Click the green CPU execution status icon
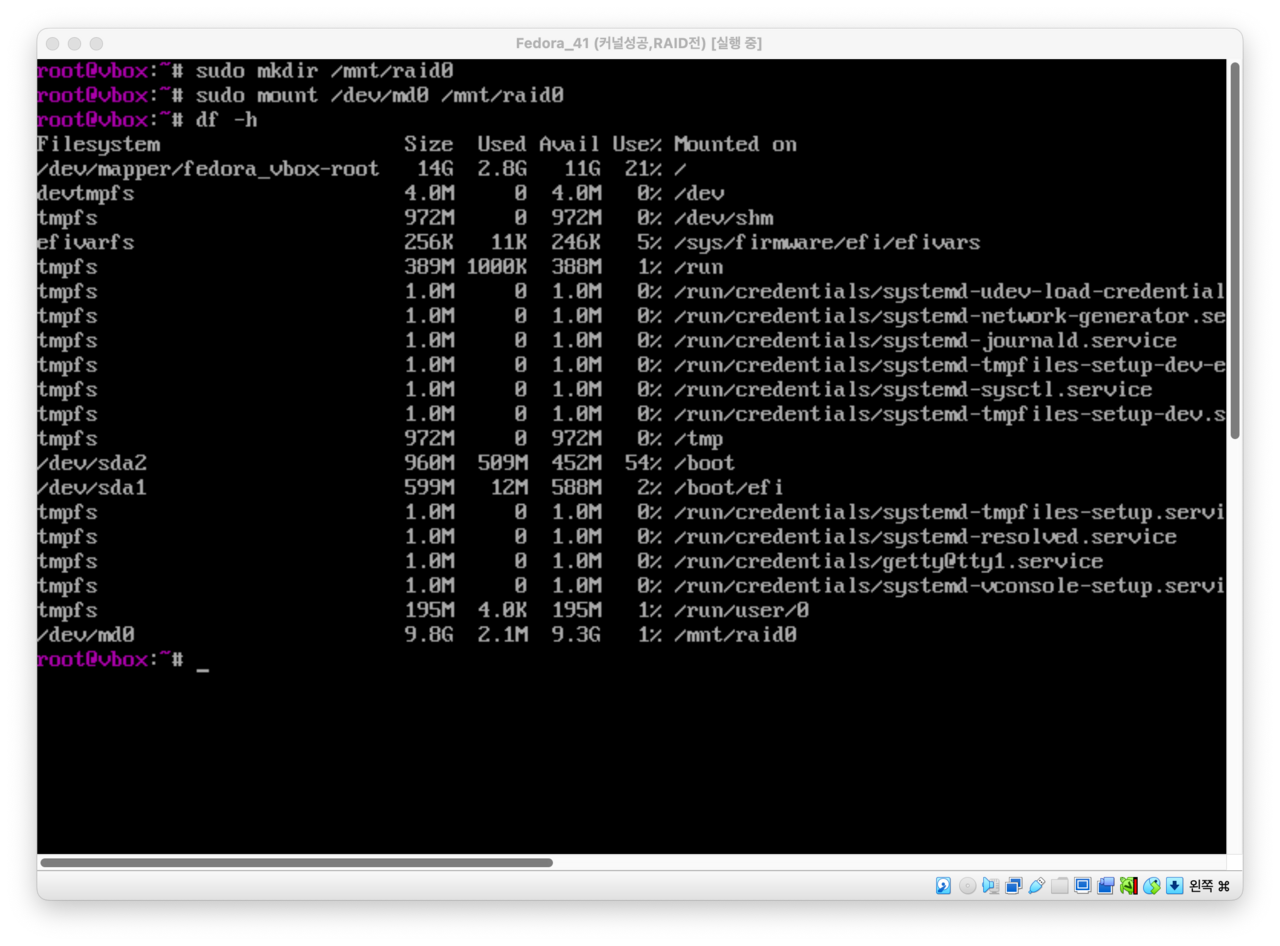Image resolution: width=1280 pixels, height=946 pixels. tap(1129, 885)
